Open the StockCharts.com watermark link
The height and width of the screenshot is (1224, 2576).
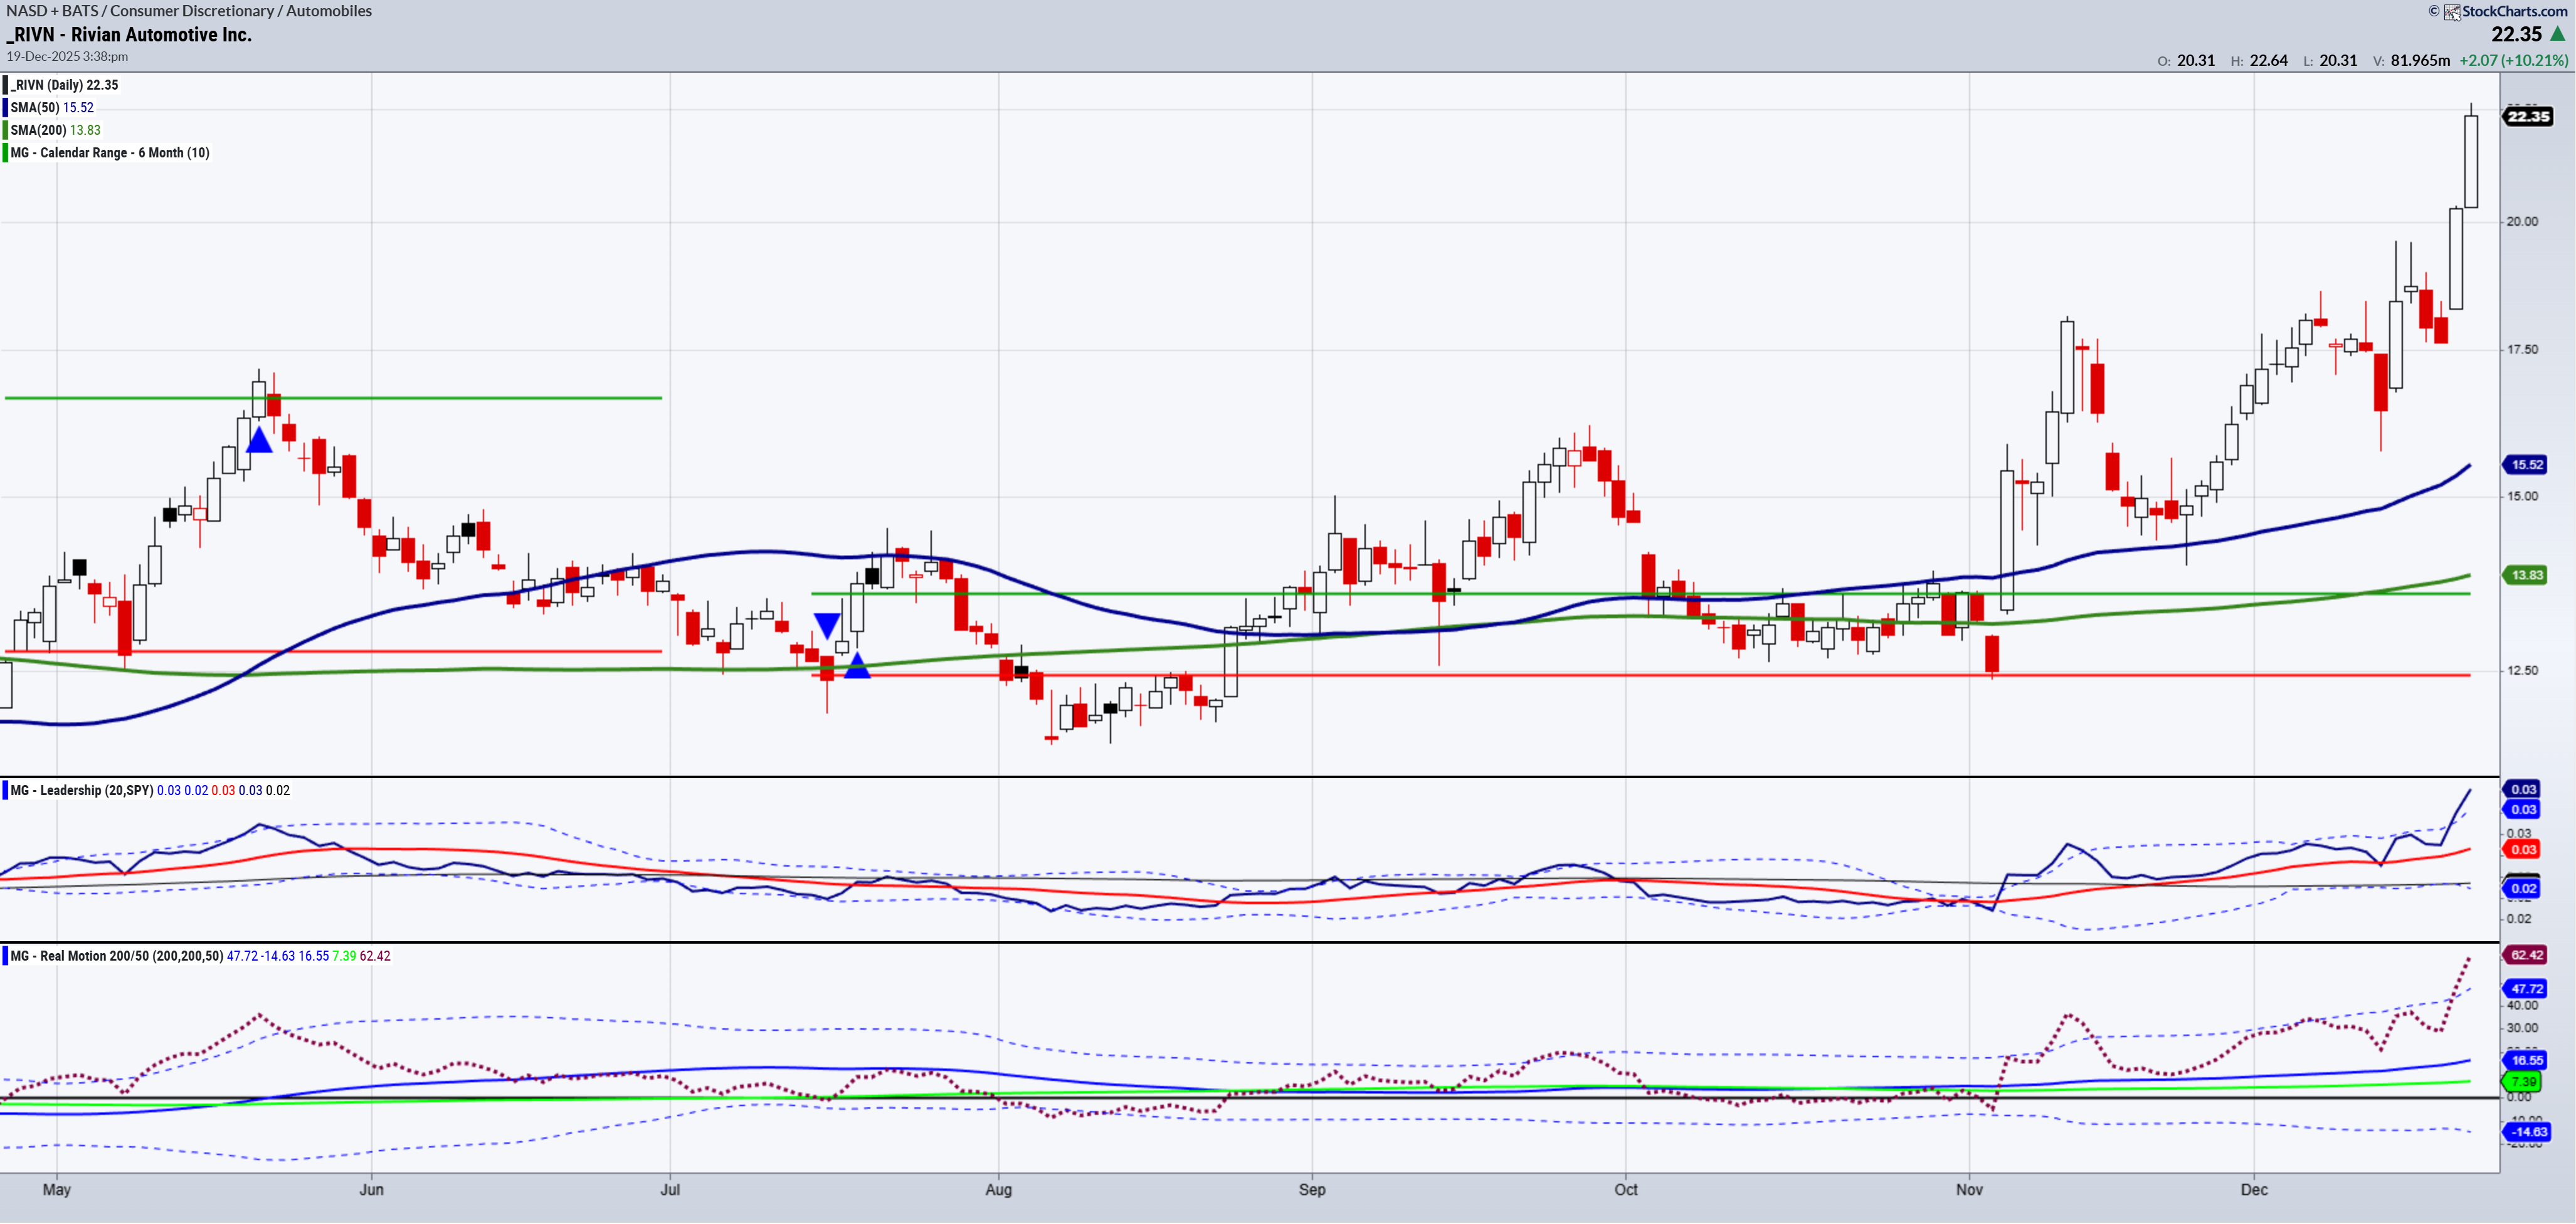click(x=2514, y=12)
